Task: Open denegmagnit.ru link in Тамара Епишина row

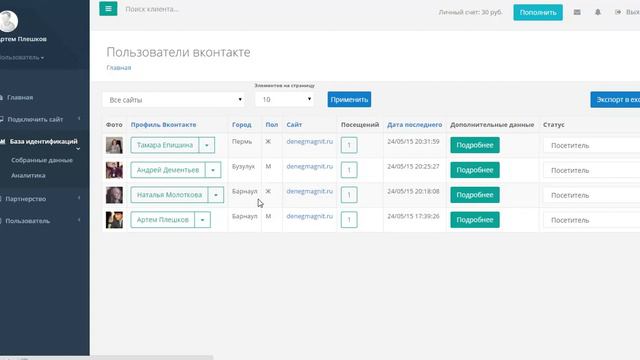Action: pos(310,142)
